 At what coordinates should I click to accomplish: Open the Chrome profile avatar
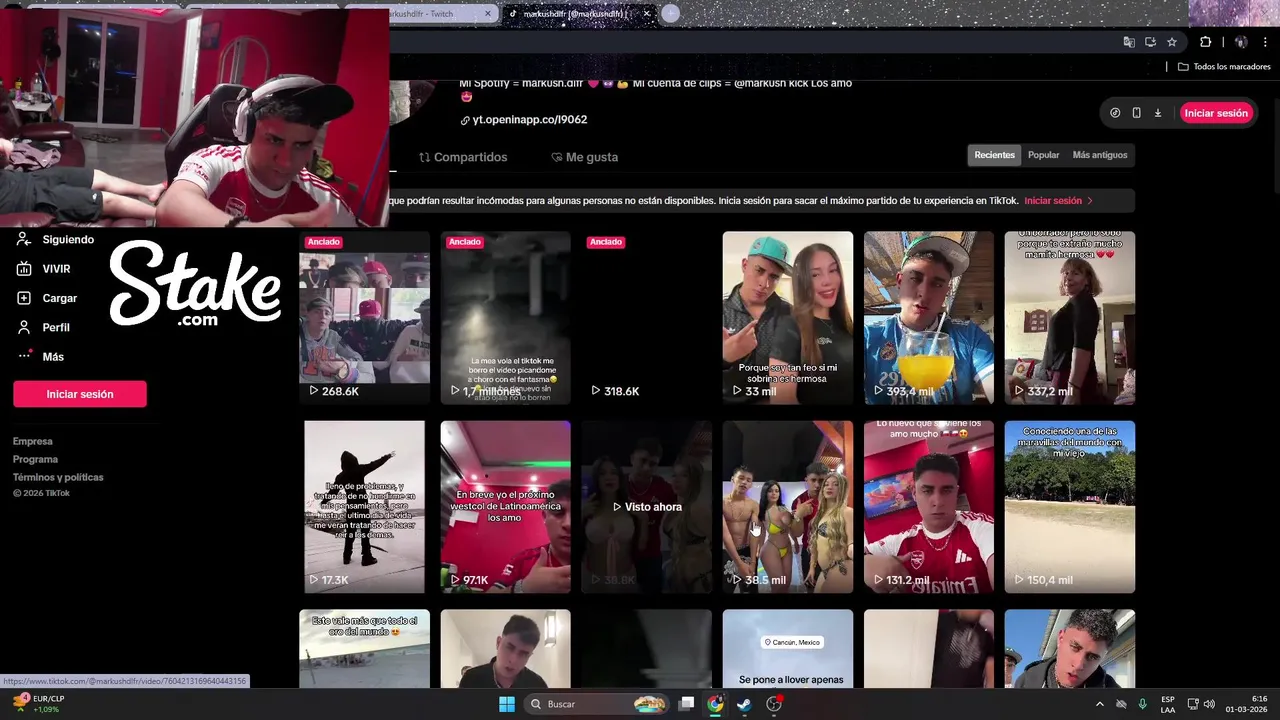[x=1241, y=42]
